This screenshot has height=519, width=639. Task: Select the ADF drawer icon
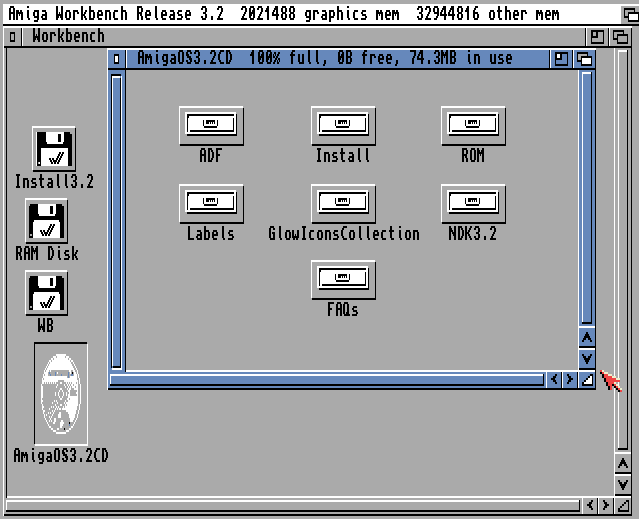211,125
